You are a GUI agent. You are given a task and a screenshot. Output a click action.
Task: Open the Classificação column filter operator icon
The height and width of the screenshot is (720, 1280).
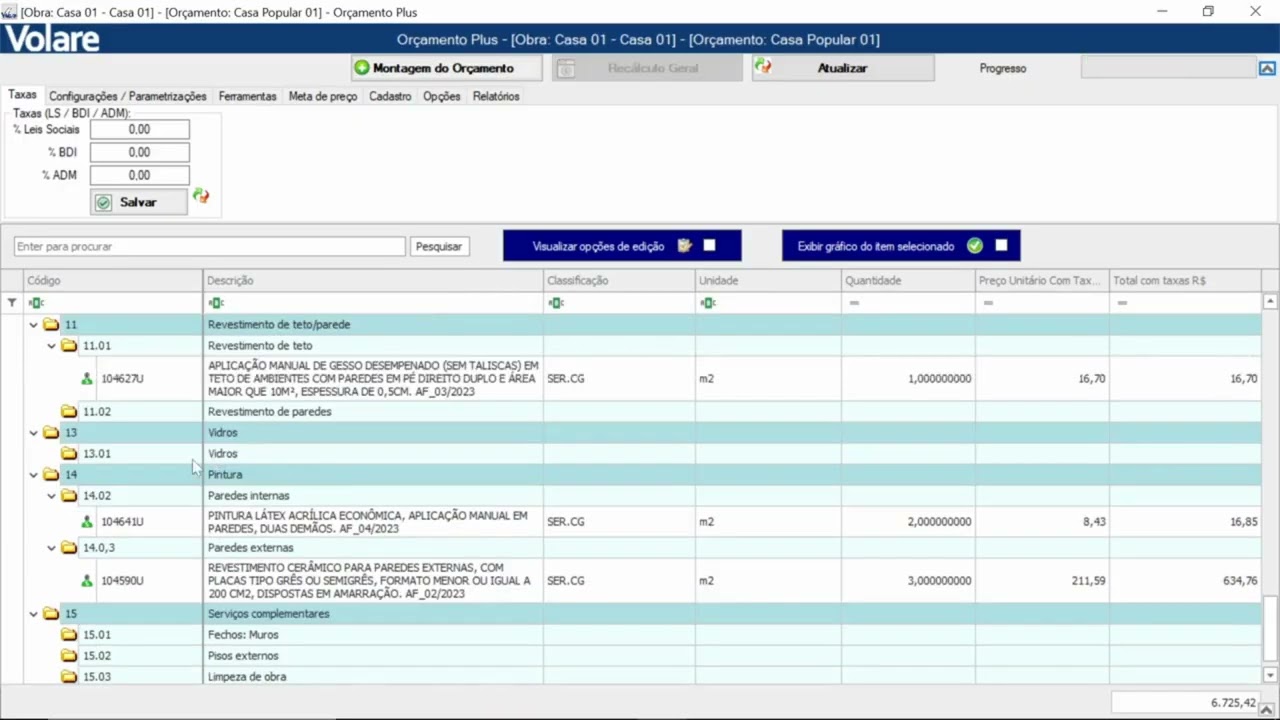click(556, 302)
